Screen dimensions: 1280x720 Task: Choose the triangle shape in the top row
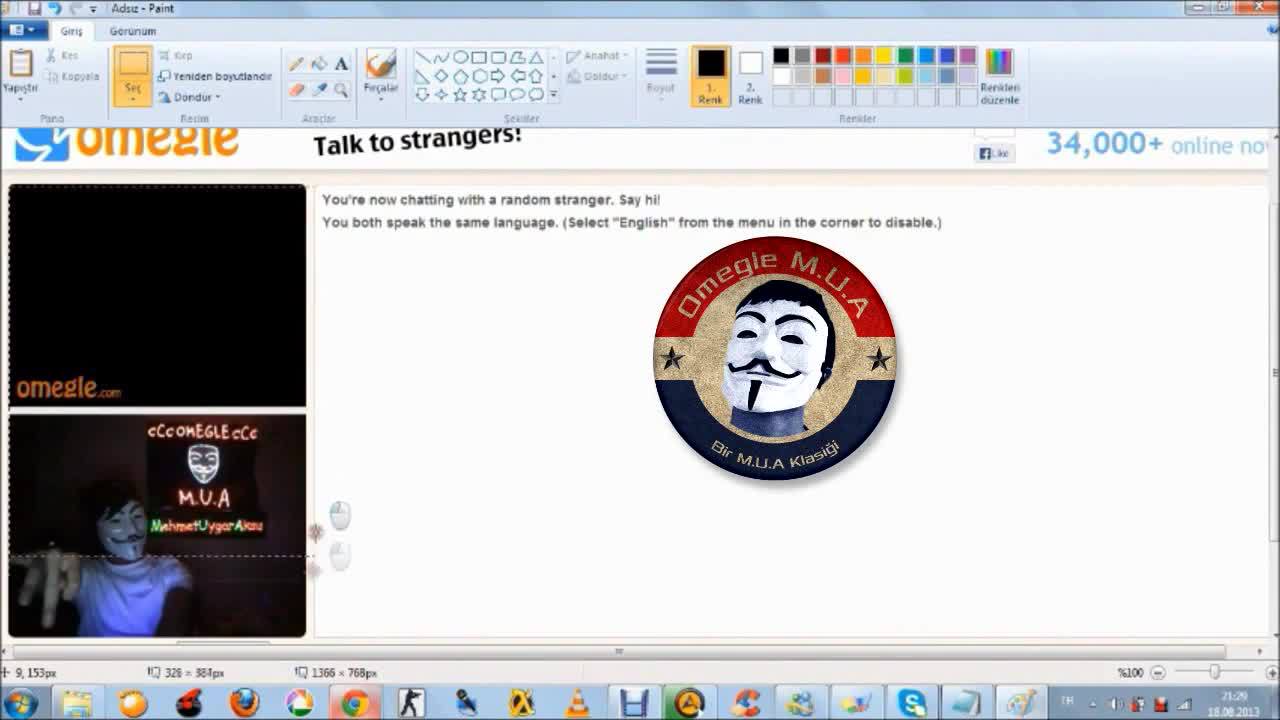pos(536,58)
